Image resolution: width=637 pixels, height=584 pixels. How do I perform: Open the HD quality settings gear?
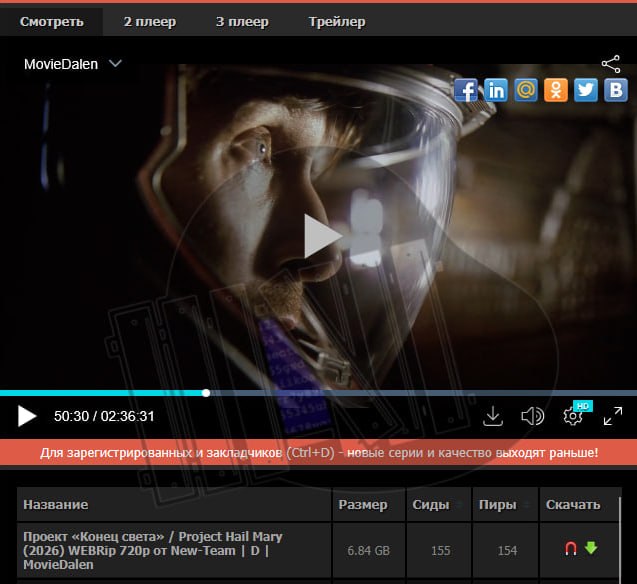point(574,416)
